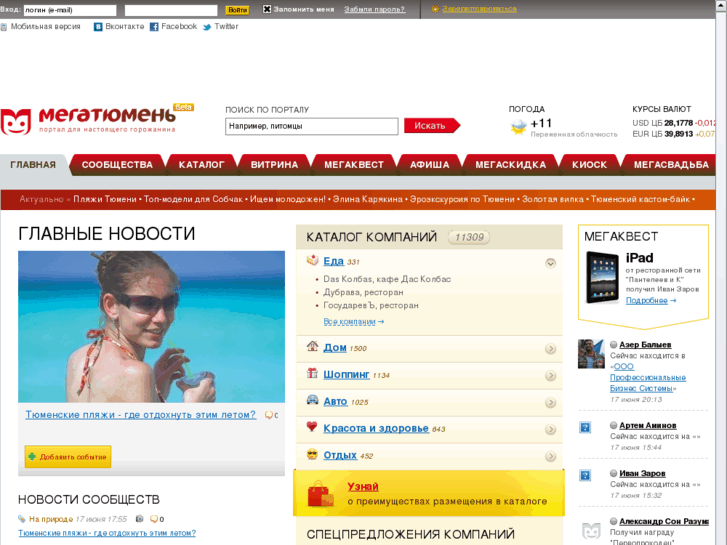Open the Мегасвадьба tab
Viewport: 727px width, 545px height.
(x=670, y=165)
